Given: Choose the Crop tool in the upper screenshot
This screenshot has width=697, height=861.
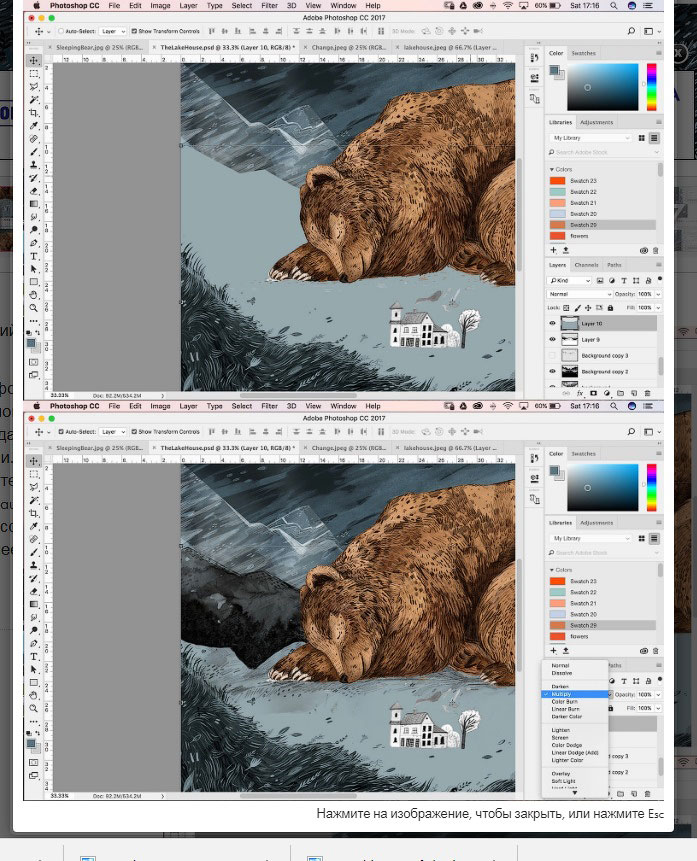Looking at the screenshot, I should point(34,113).
